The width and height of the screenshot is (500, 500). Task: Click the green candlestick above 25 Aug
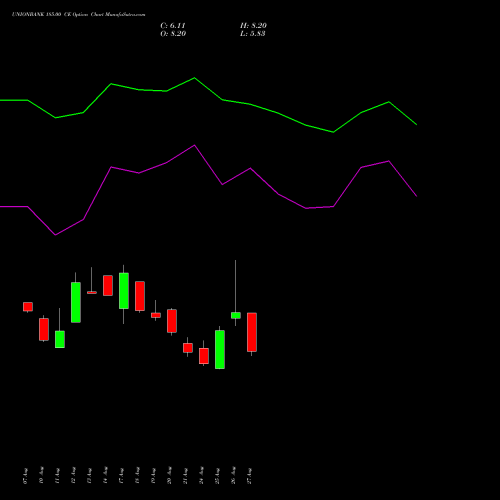click(x=220, y=349)
